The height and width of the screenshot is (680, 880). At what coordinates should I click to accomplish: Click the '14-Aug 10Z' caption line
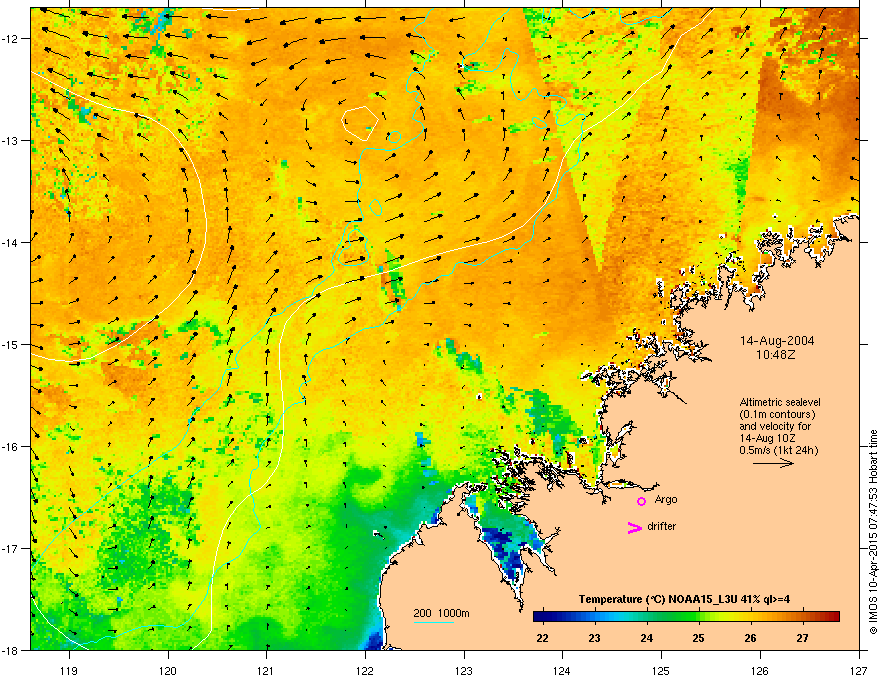(767, 438)
